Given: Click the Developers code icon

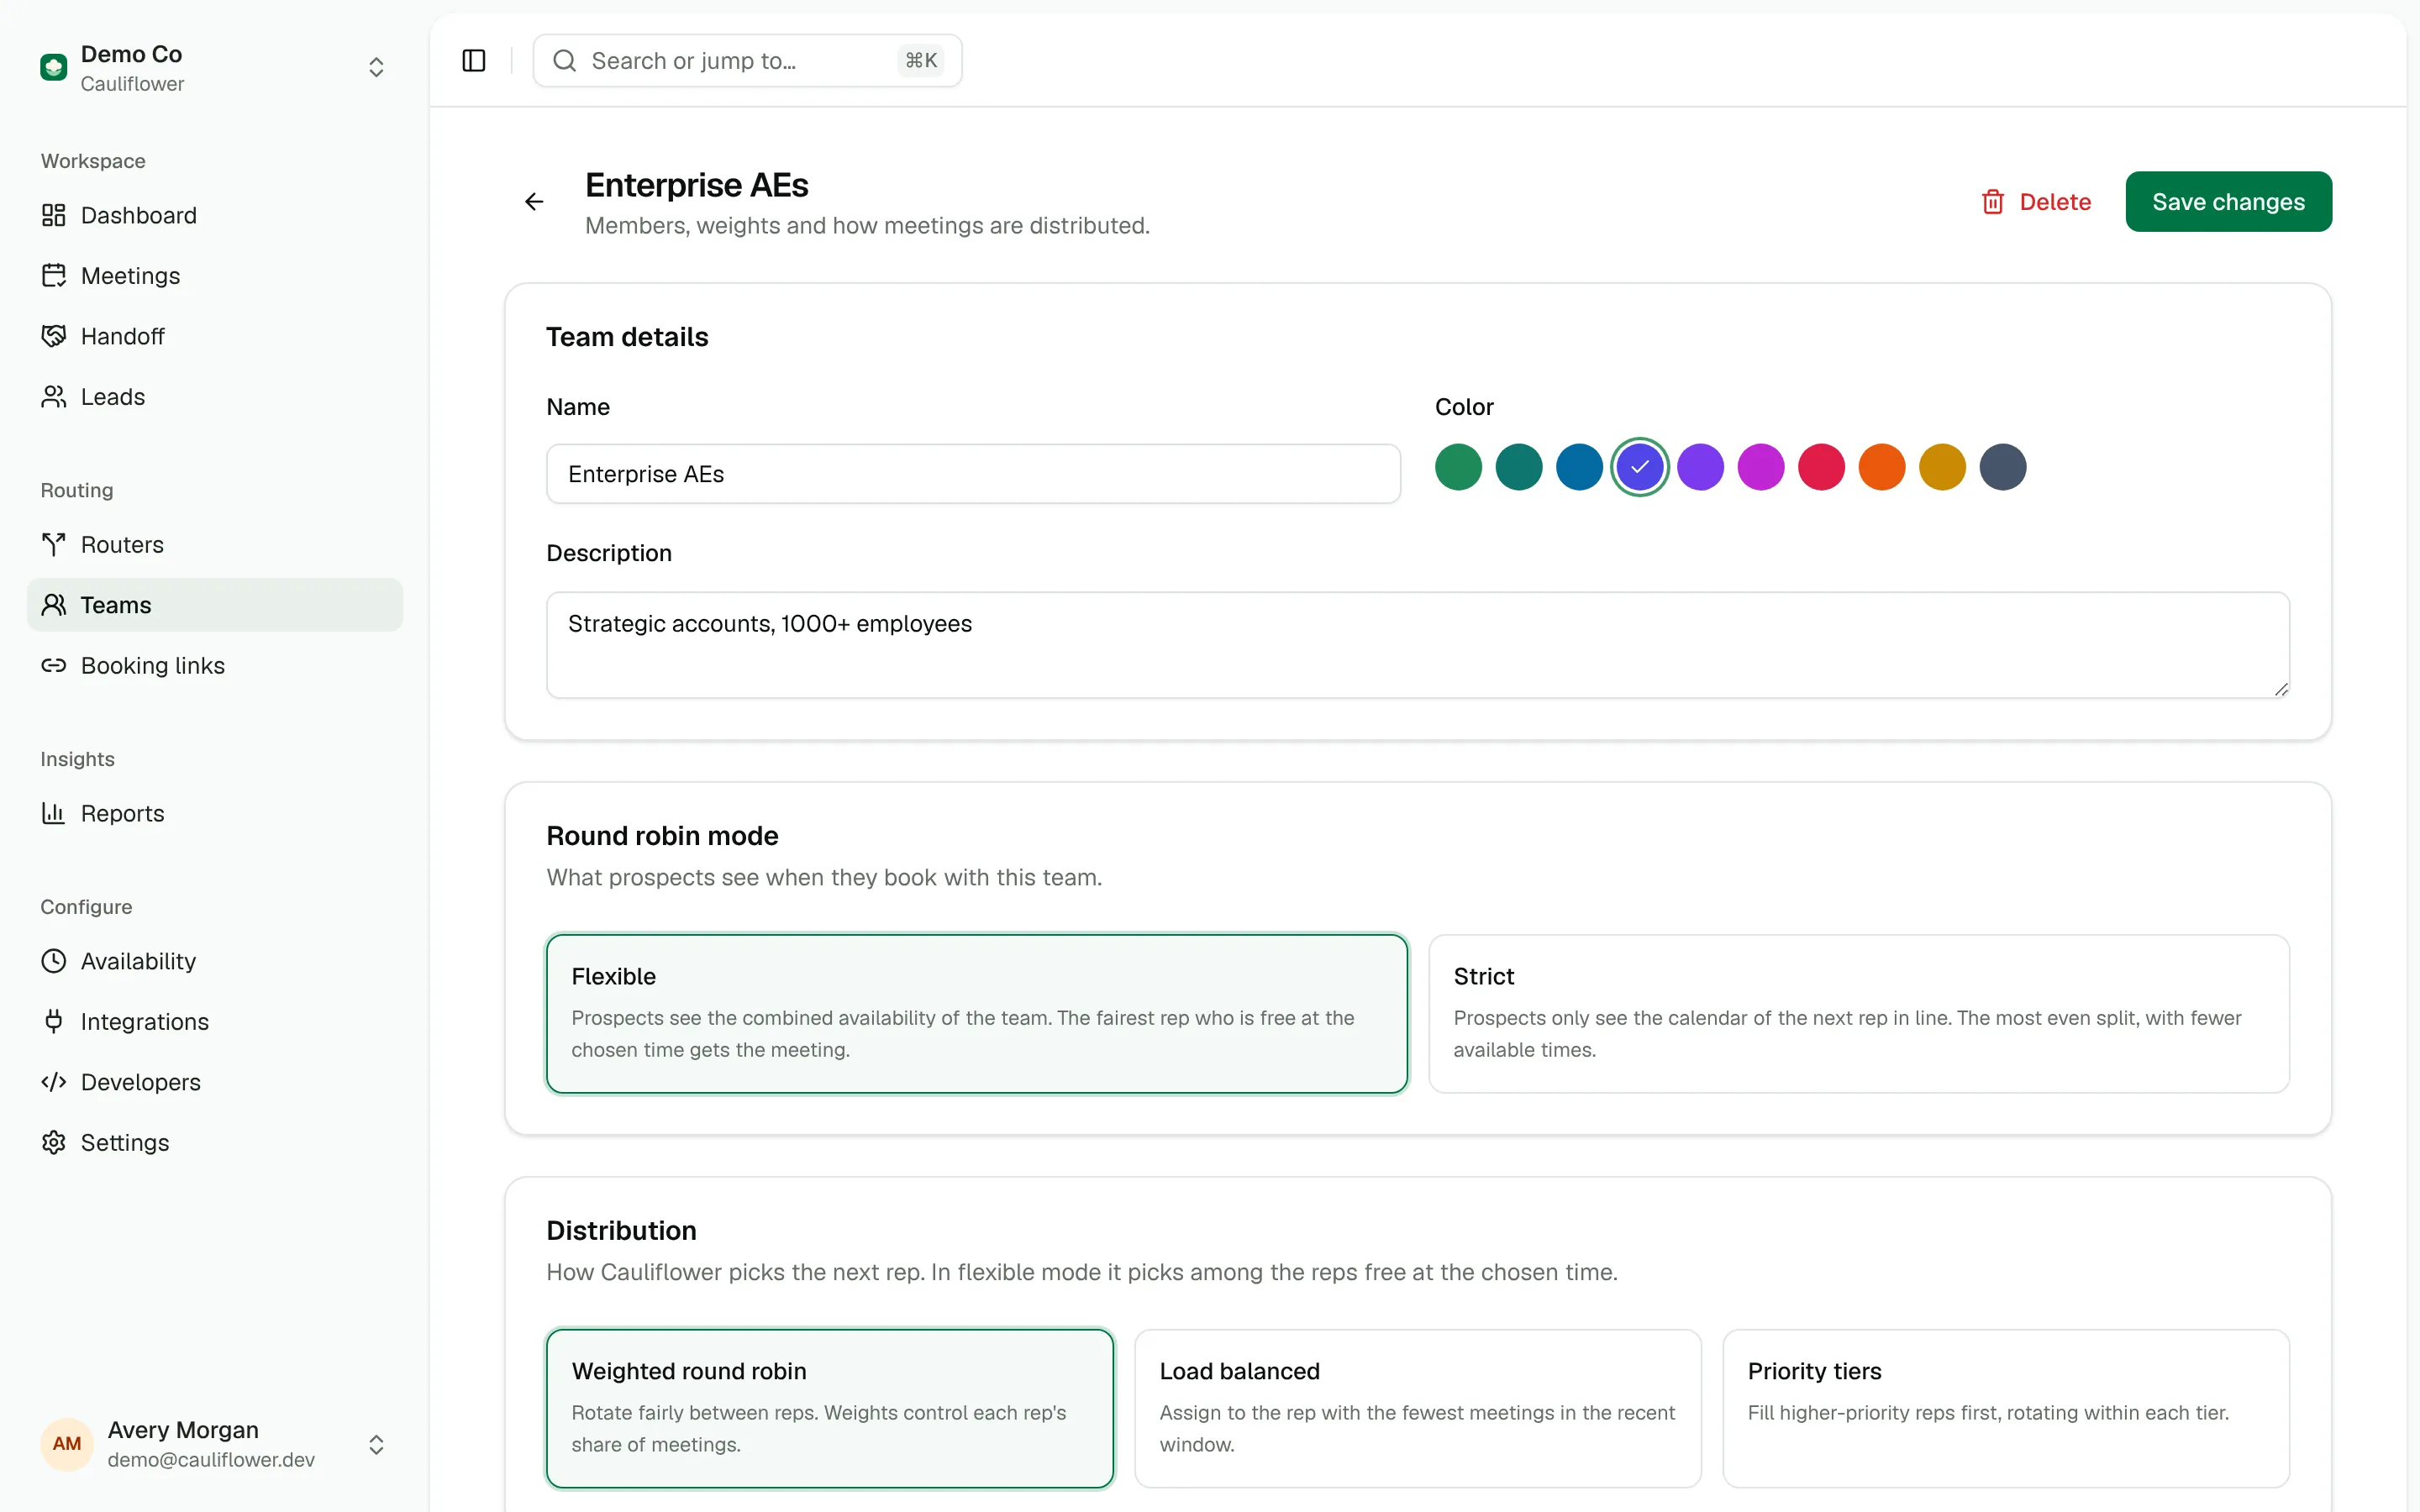Looking at the screenshot, I should coord(54,1082).
